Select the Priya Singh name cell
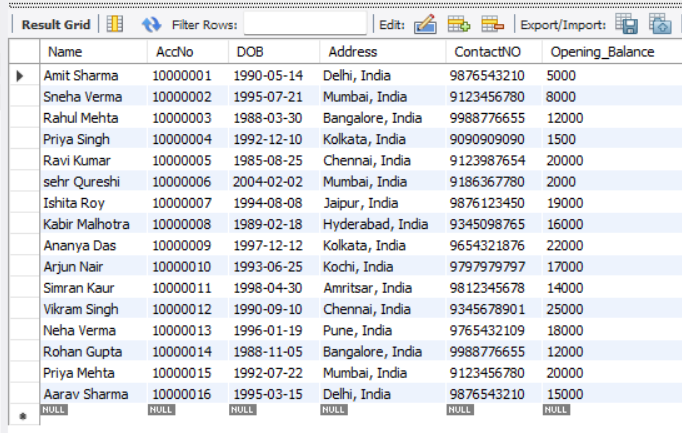 coord(94,139)
